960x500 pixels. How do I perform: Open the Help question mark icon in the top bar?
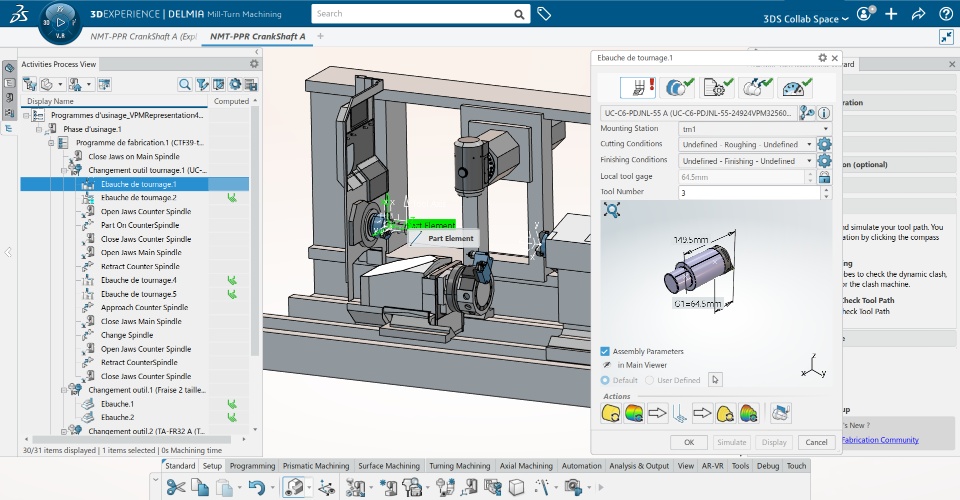coord(946,14)
